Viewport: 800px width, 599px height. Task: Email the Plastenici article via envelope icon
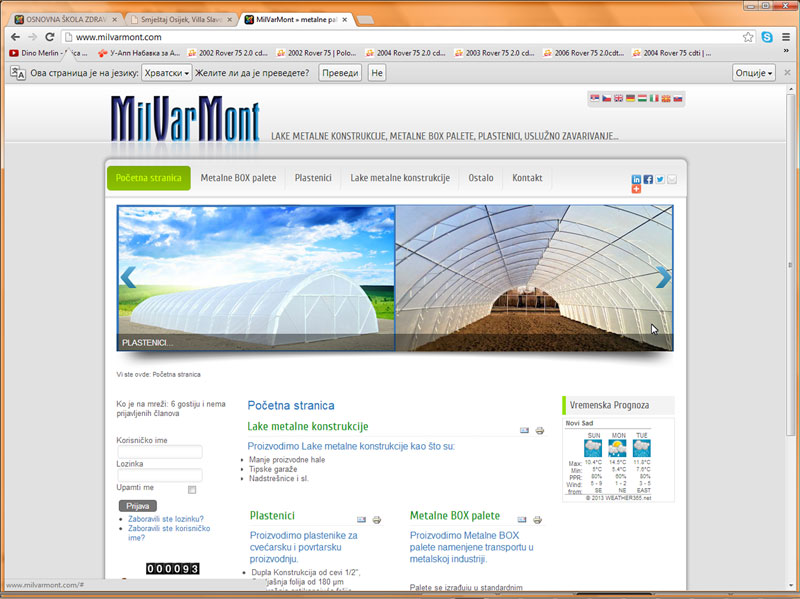[x=362, y=520]
